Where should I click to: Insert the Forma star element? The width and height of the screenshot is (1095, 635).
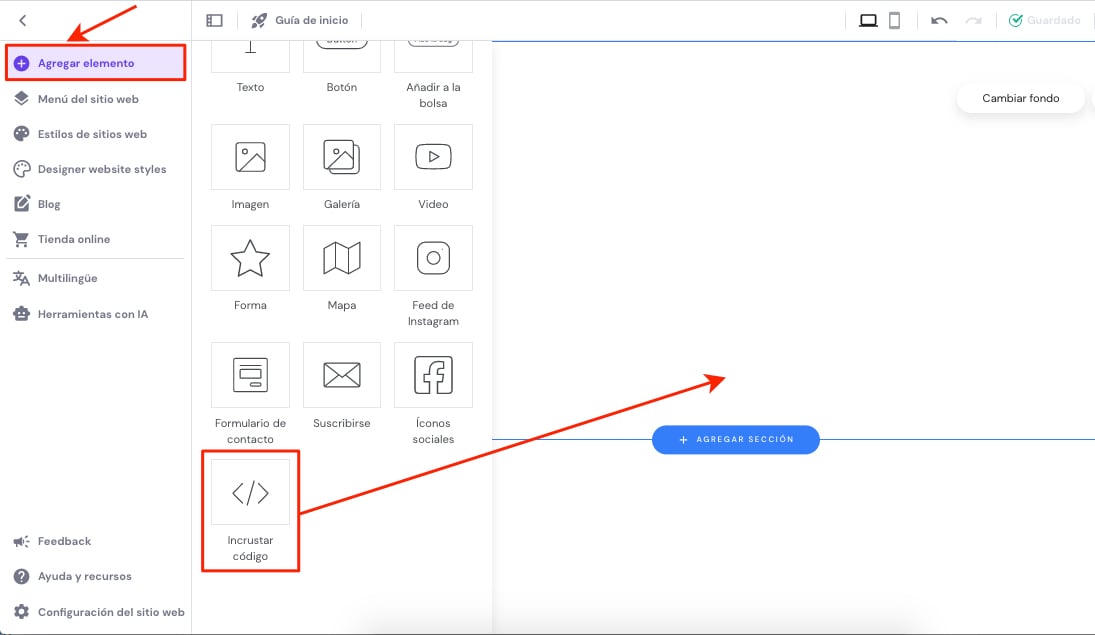[250, 259]
